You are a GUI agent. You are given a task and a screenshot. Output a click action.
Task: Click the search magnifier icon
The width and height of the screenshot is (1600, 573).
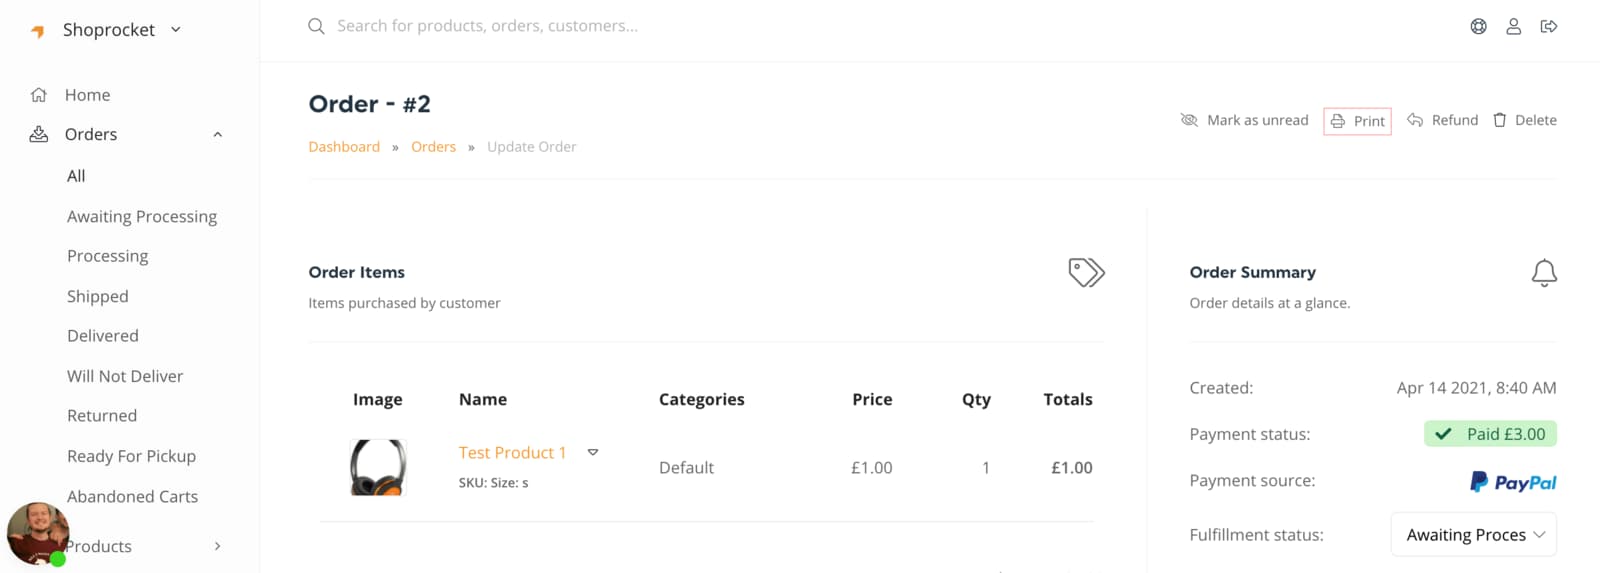(316, 26)
